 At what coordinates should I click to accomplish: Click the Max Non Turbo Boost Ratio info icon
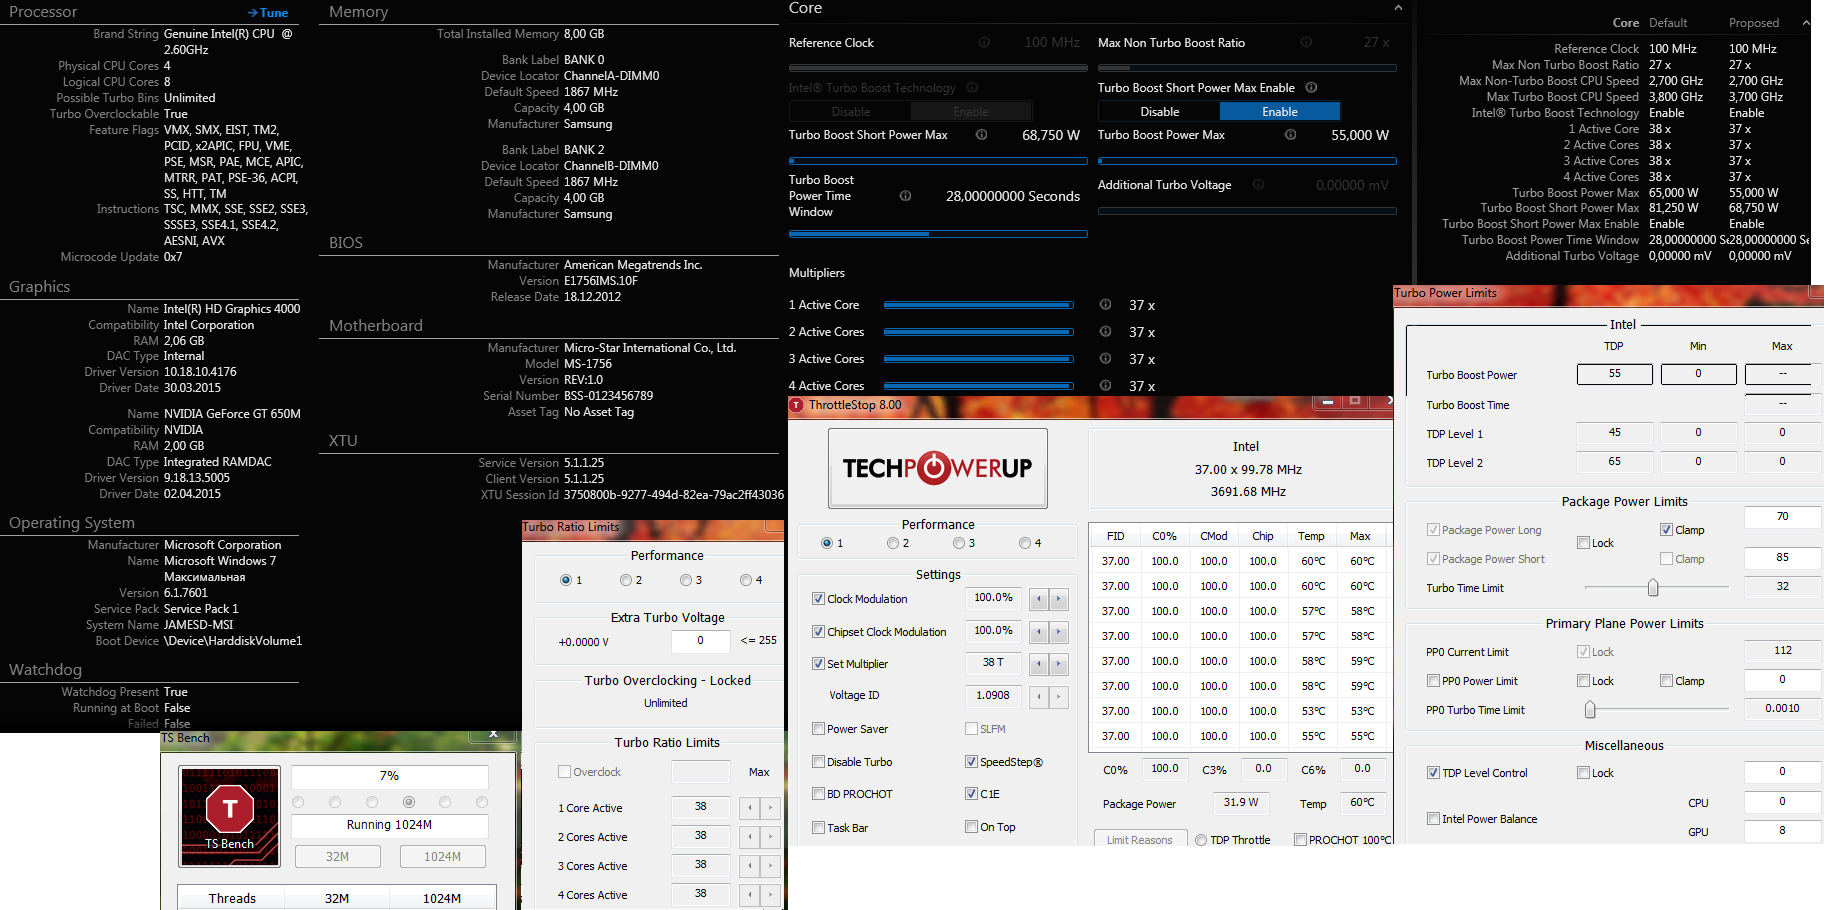pos(1306,42)
